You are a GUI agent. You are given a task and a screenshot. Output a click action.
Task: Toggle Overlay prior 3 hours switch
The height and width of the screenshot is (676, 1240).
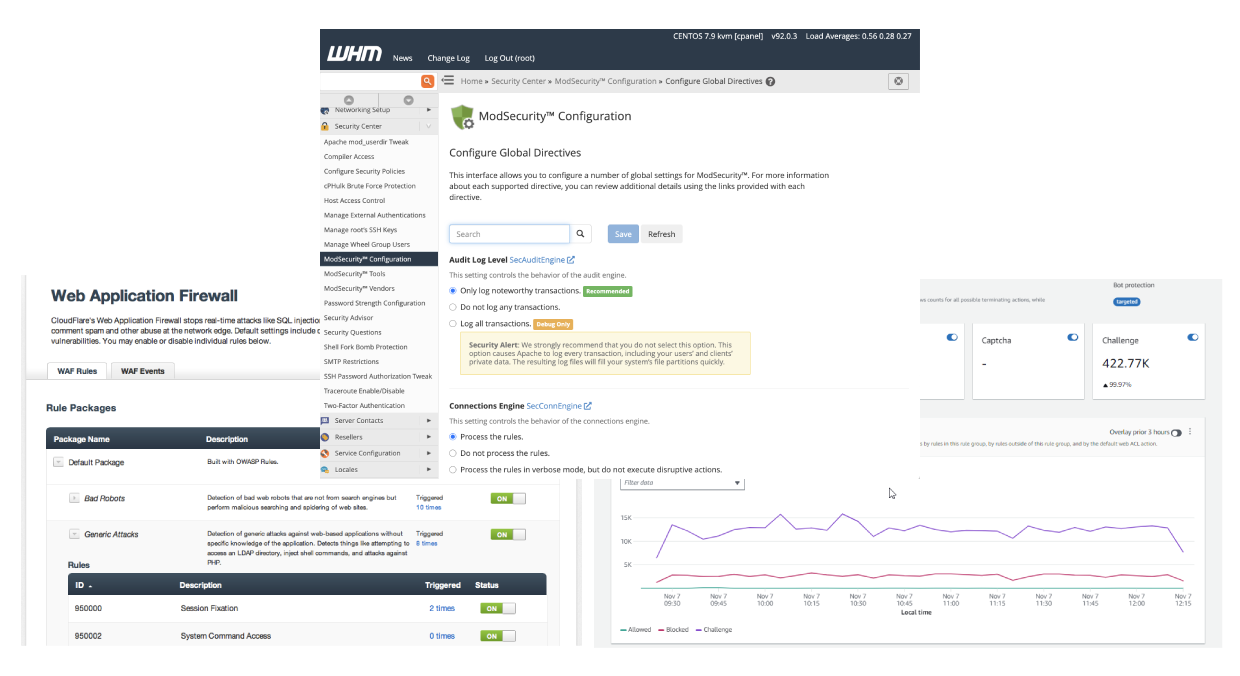coord(1176,433)
